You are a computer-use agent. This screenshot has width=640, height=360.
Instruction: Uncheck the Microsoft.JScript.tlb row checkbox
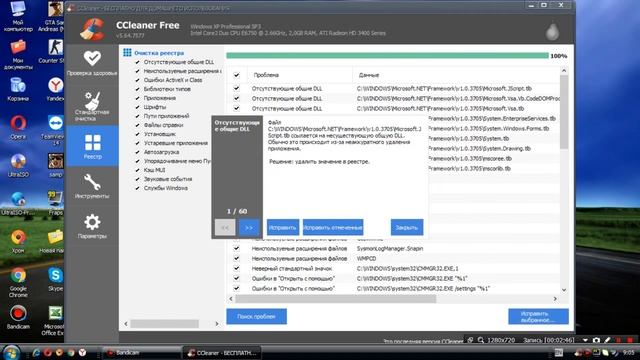click(236, 88)
